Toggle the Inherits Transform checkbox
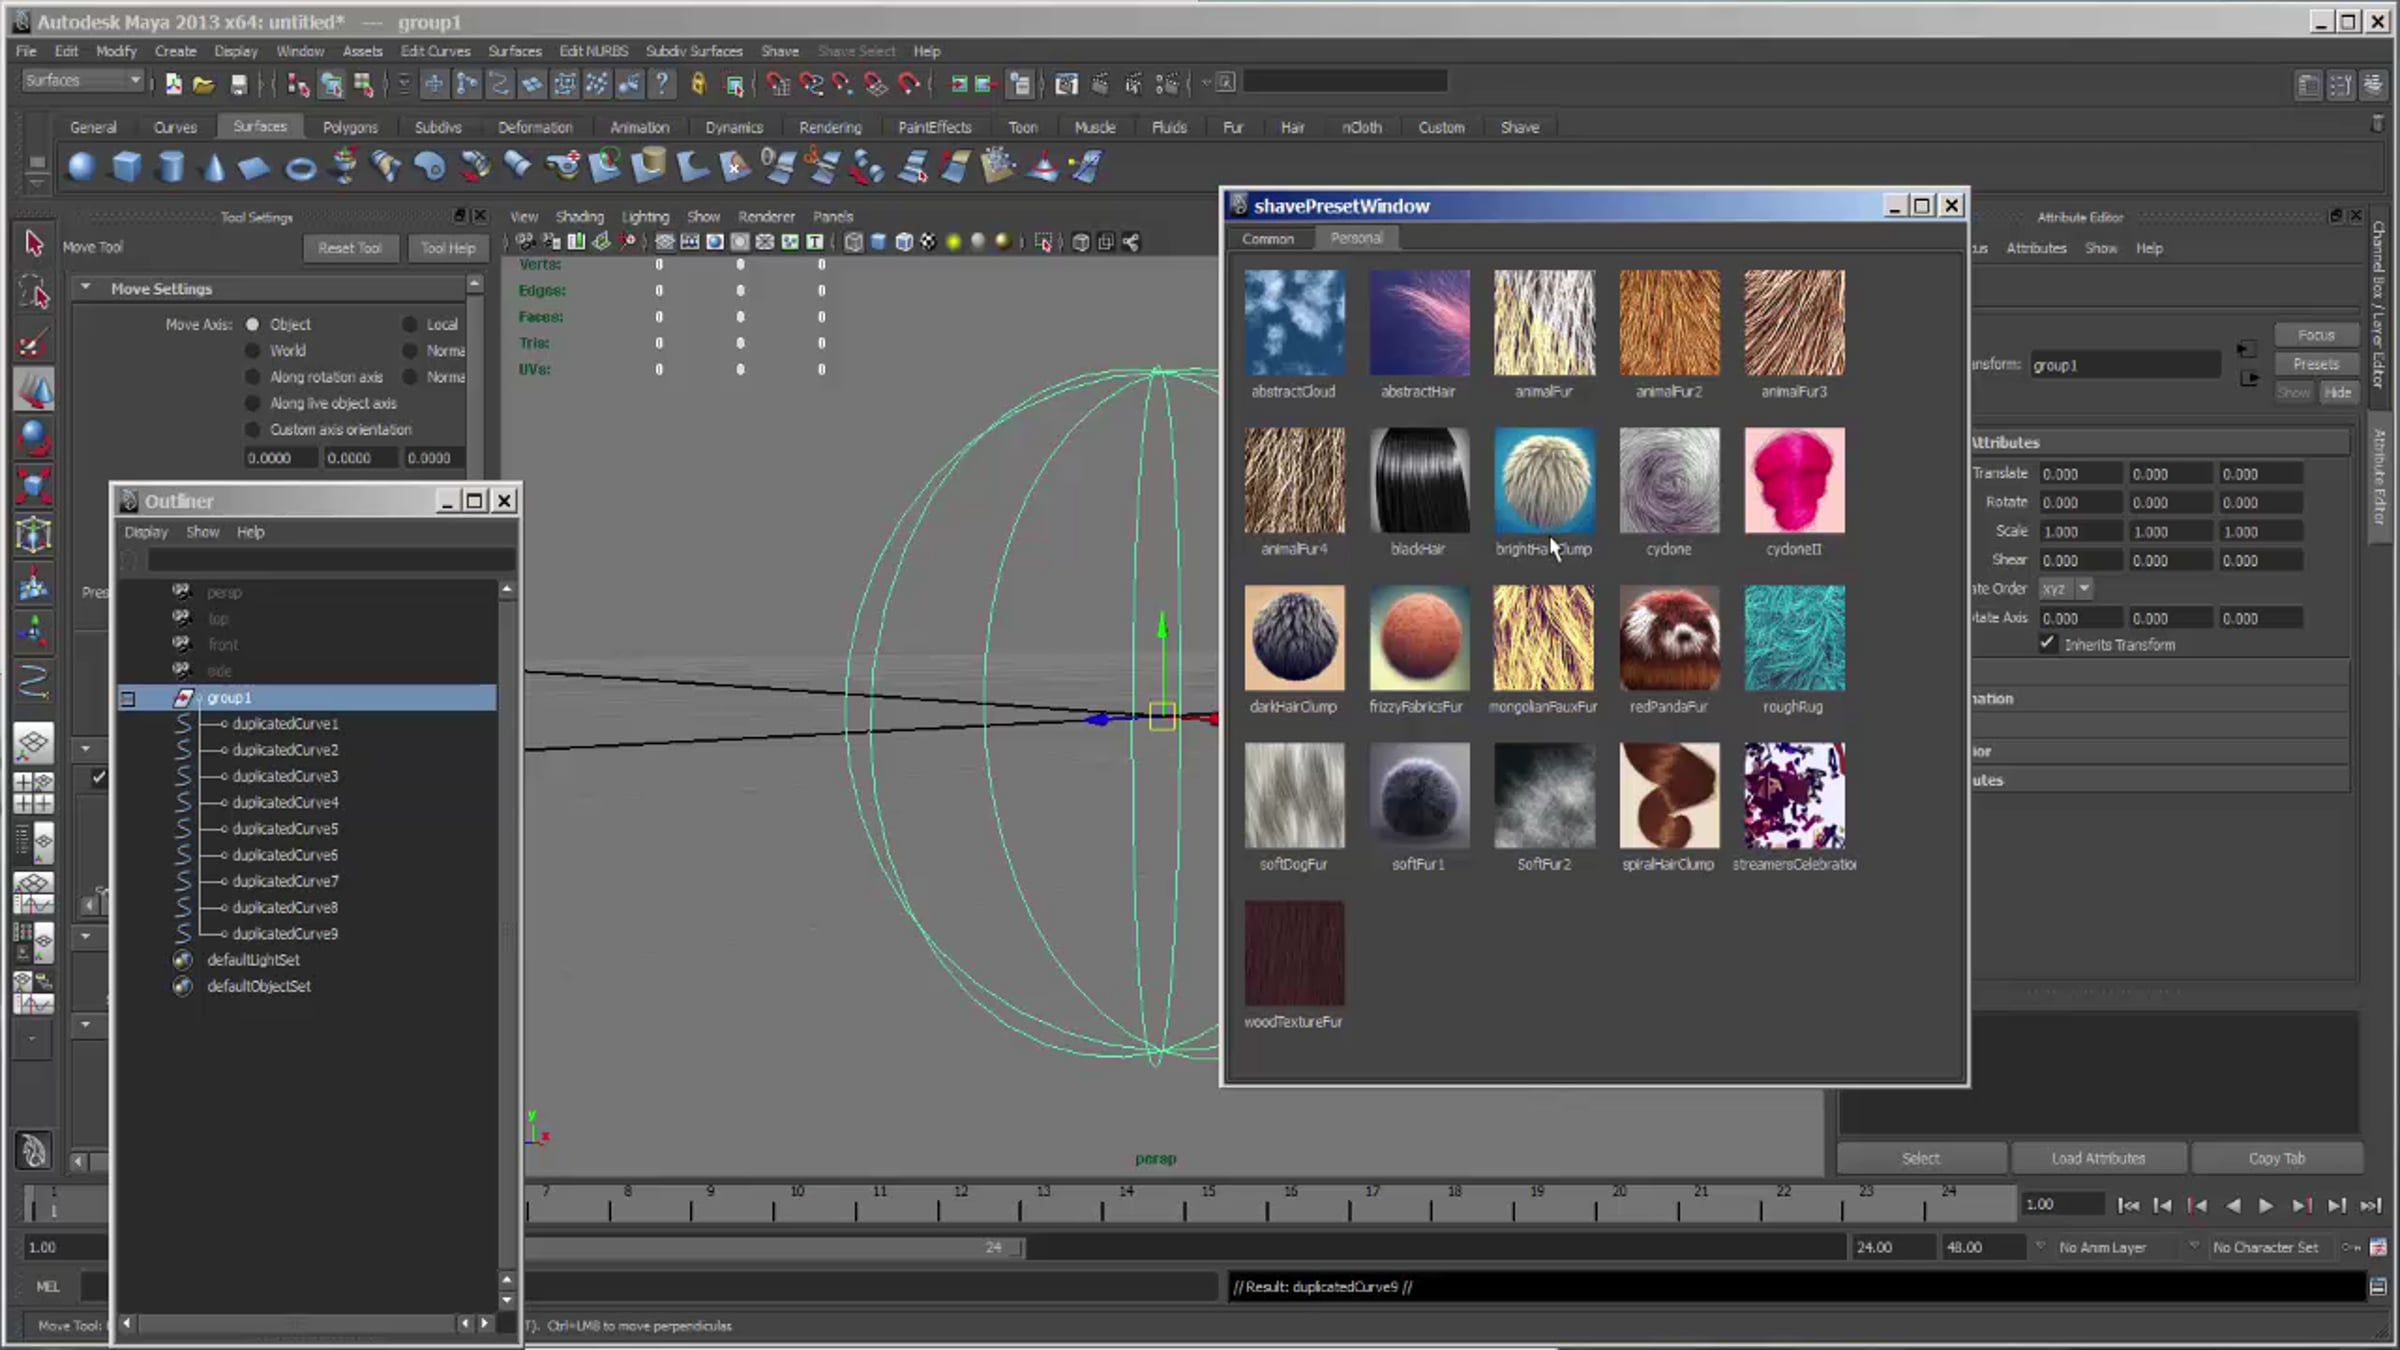Viewport: 2400px width, 1350px height. coord(2048,644)
